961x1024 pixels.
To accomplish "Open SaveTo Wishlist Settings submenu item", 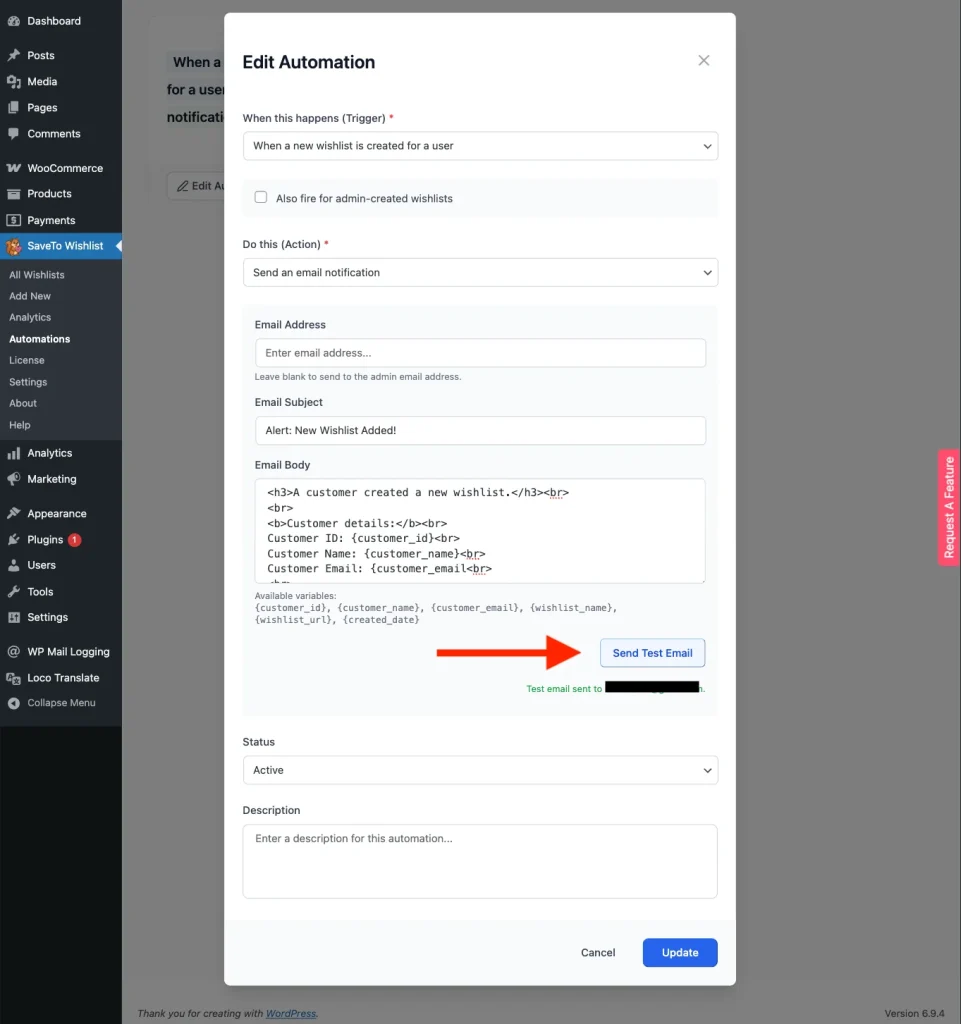I will click(x=28, y=382).
